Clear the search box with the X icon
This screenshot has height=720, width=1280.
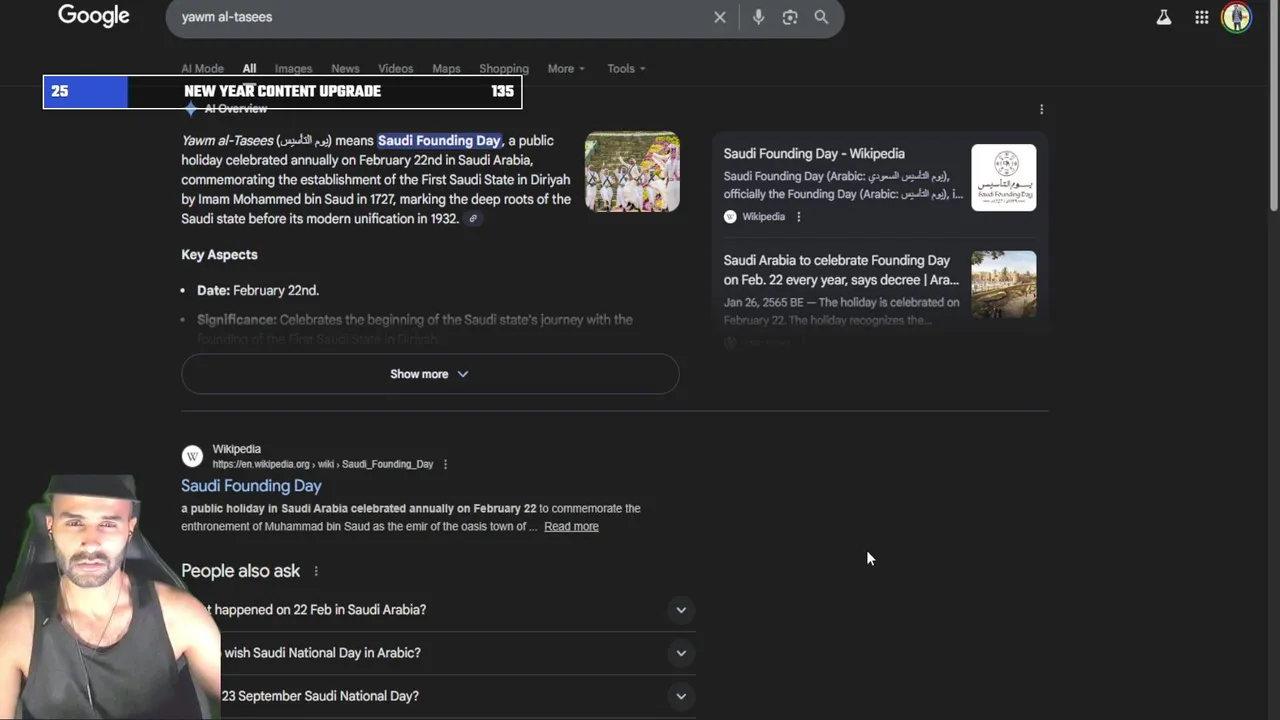pos(719,17)
